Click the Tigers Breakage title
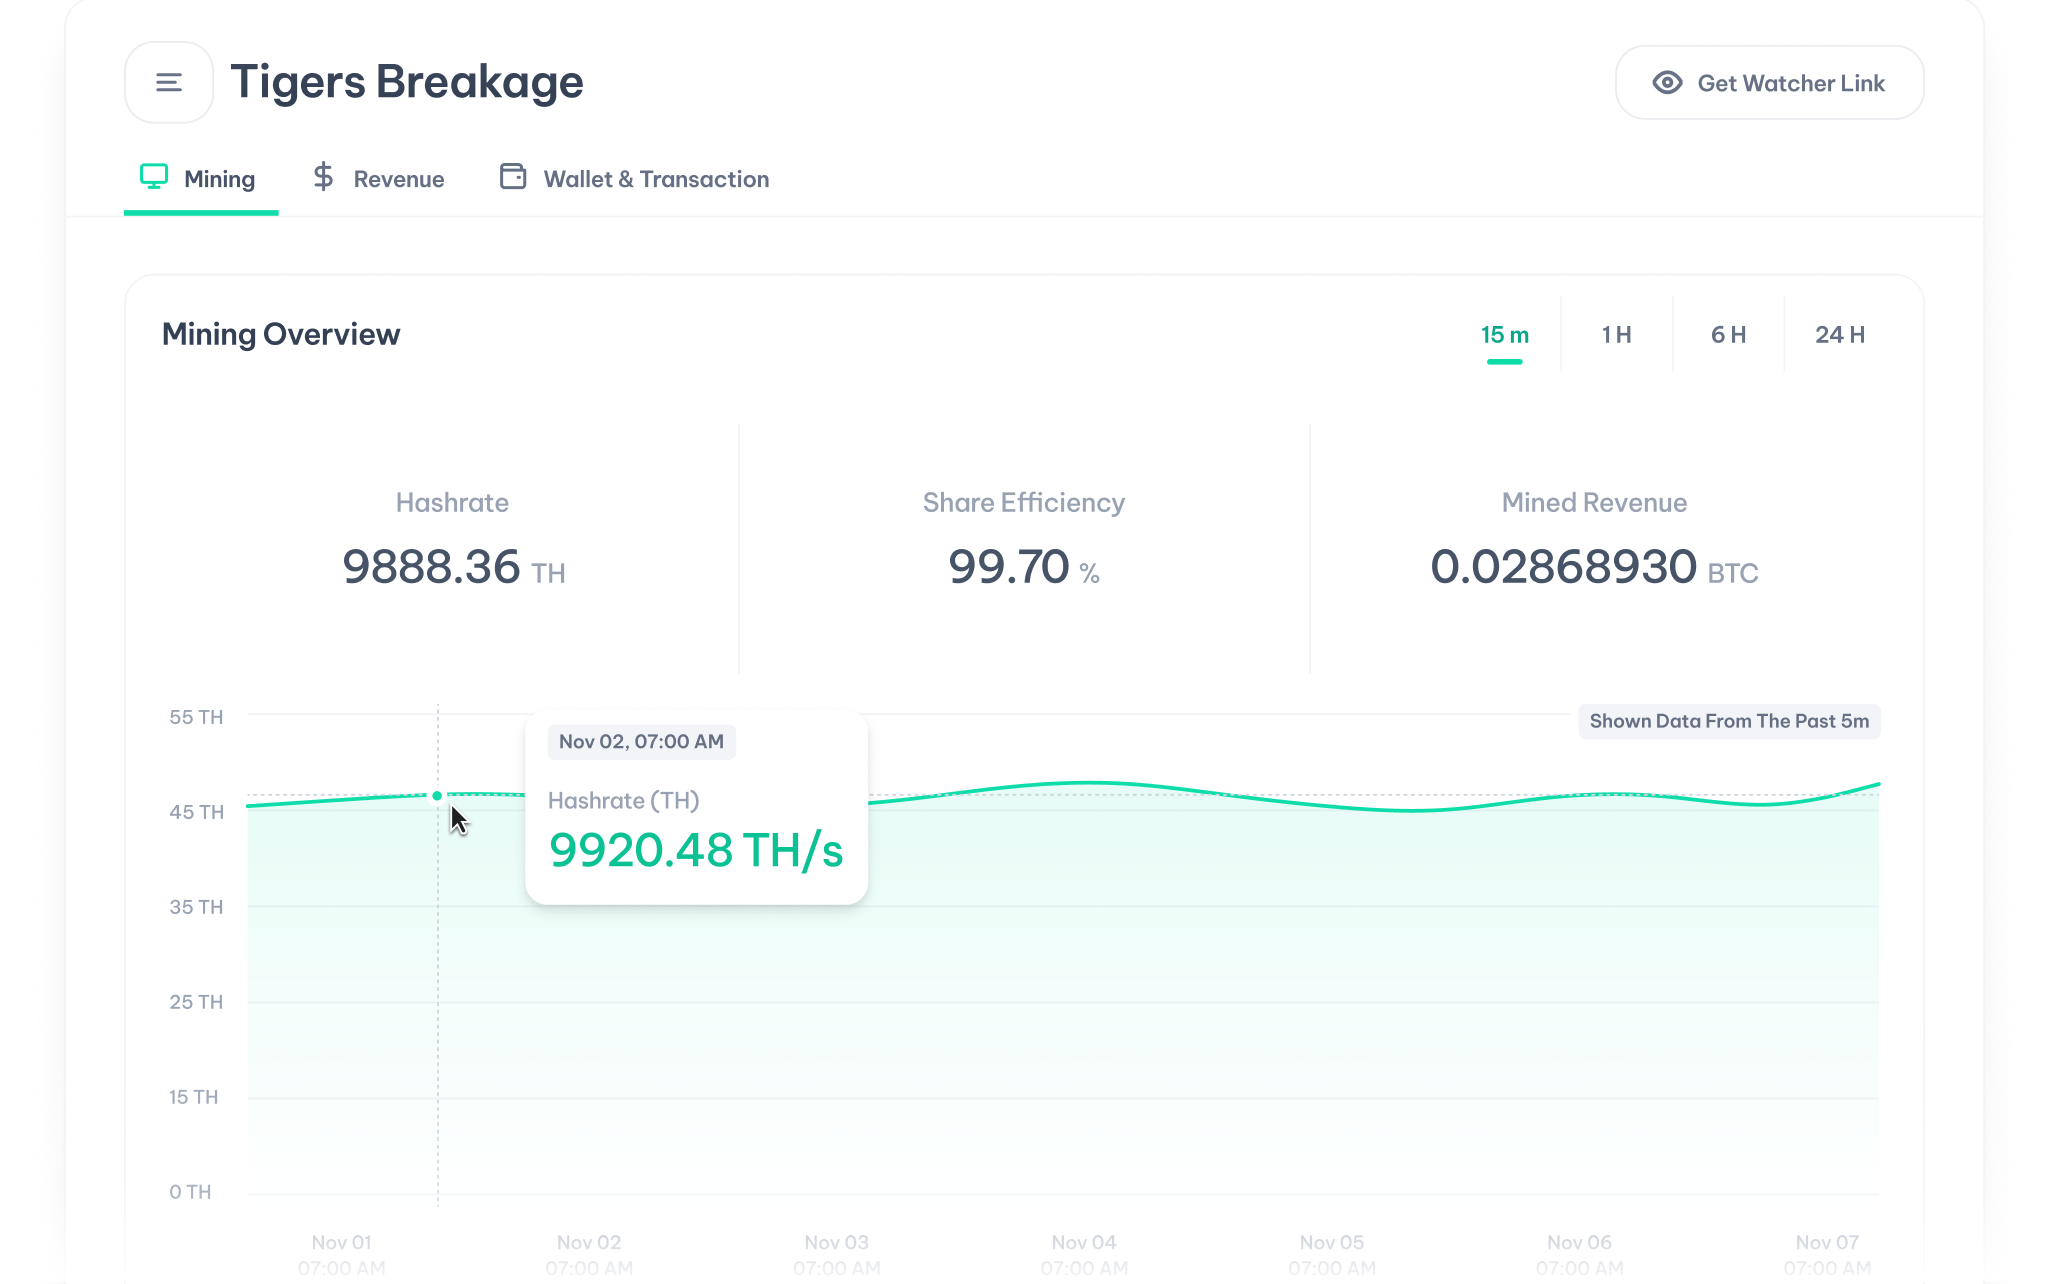2048x1284 pixels. 407,82
